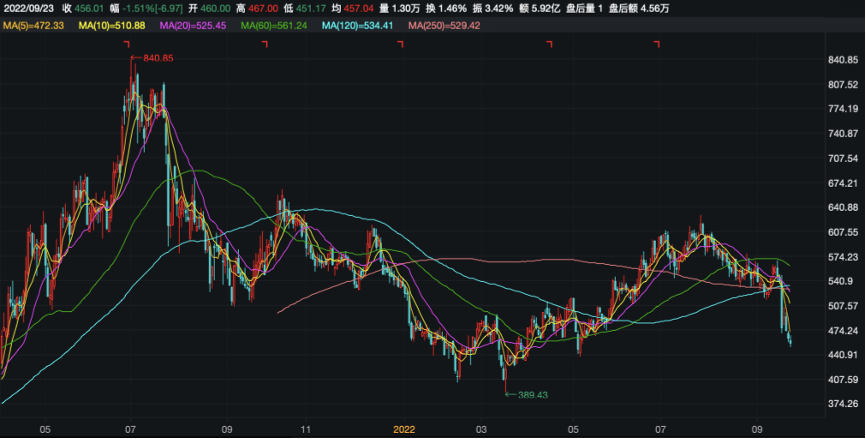Click the 807.52 price axis label
The height and width of the screenshot is (439, 866).
click(x=843, y=84)
